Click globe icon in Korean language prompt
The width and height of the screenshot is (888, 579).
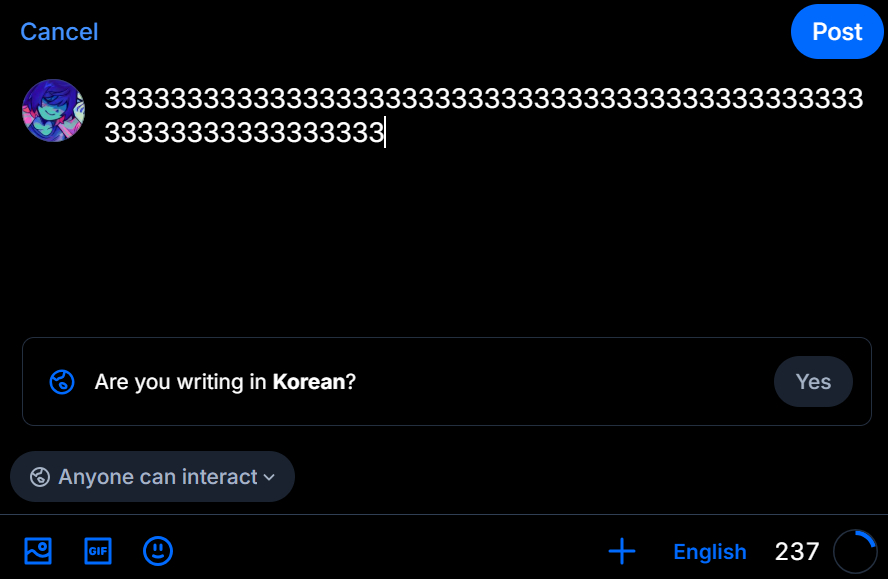(62, 382)
